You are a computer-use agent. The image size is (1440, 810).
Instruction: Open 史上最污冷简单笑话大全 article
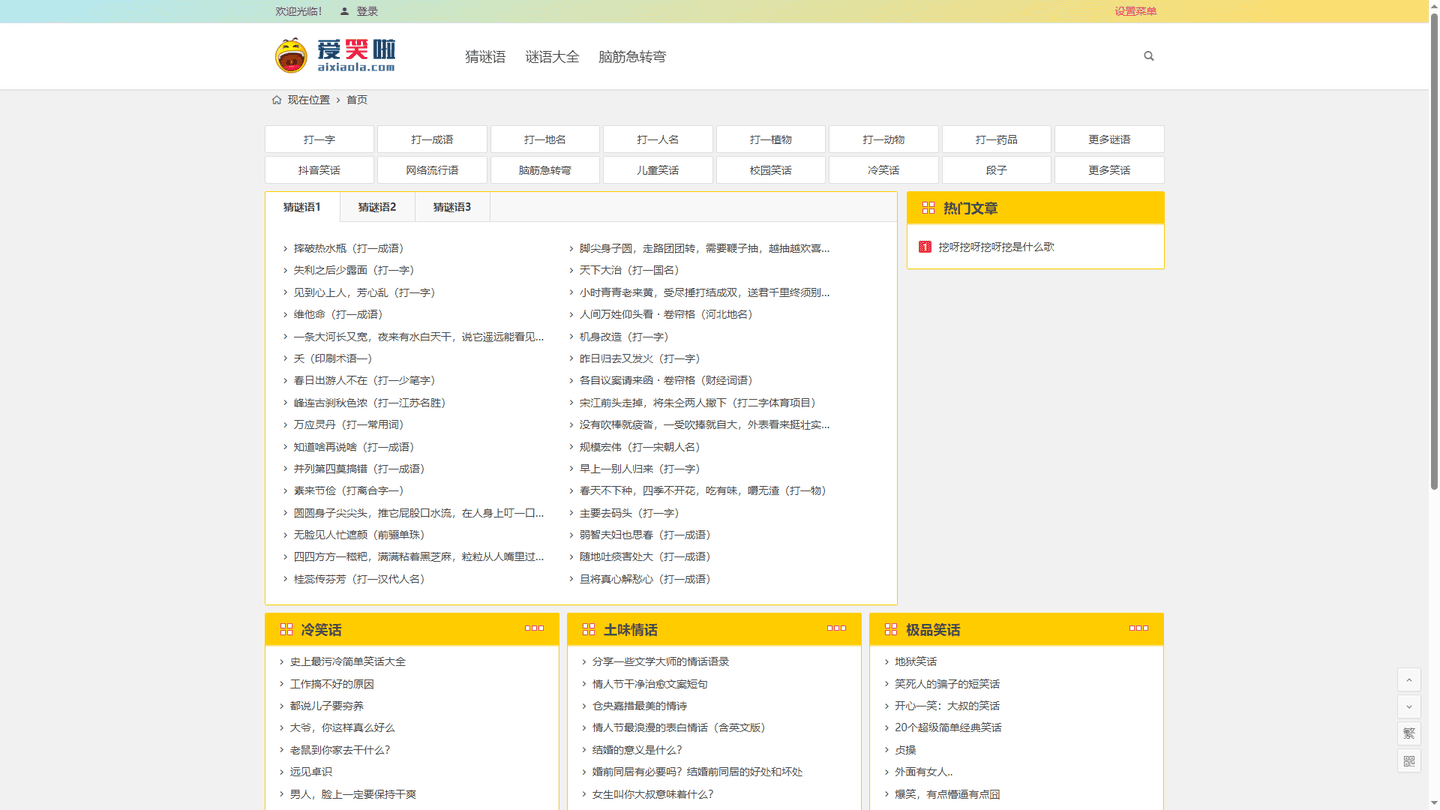click(x=348, y=662)
